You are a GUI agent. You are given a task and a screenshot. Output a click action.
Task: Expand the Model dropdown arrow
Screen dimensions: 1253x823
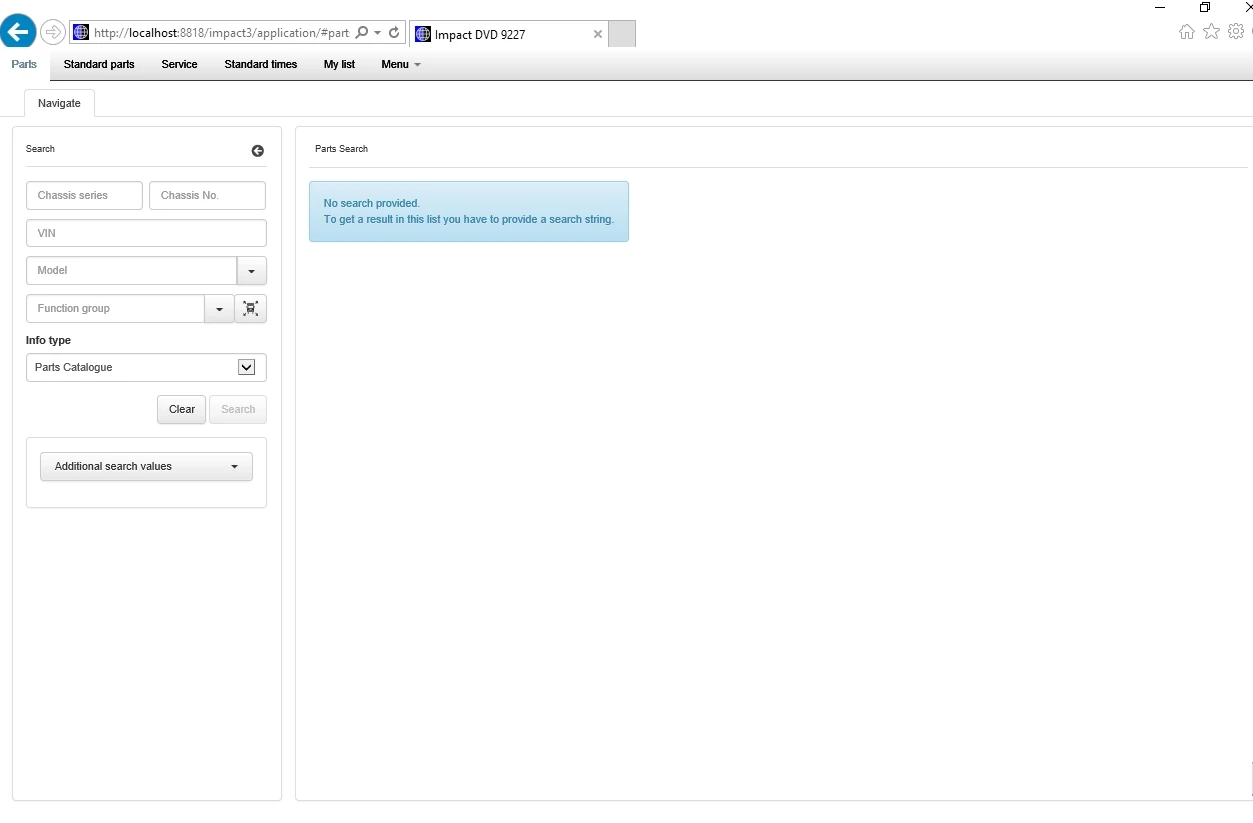click(252, 271)
